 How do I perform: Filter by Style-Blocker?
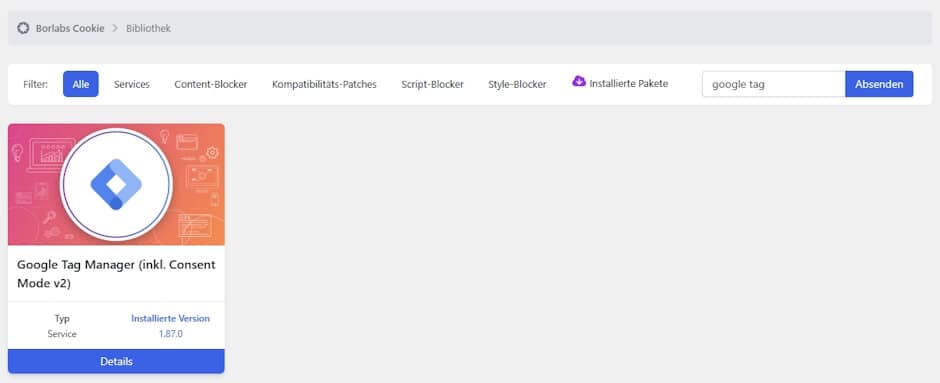[x=517, y=85]
